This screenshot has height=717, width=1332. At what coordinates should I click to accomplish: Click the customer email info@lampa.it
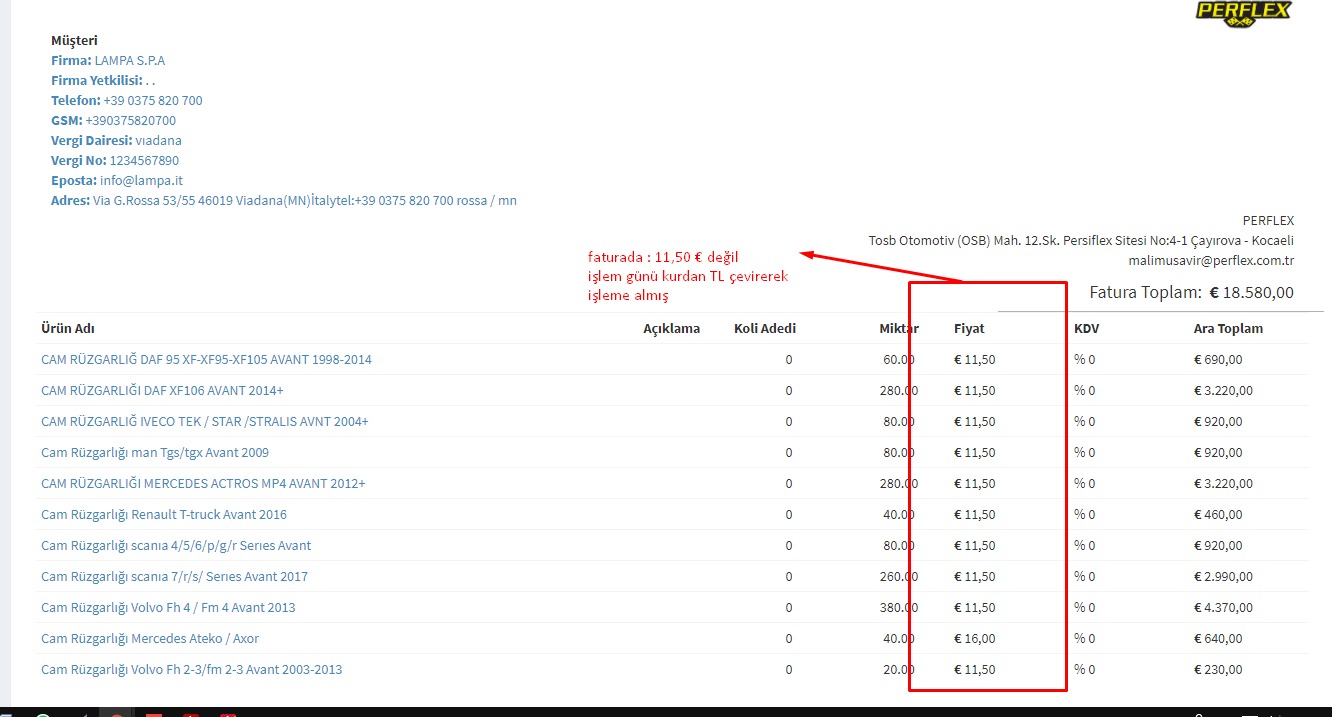(141, 180)
